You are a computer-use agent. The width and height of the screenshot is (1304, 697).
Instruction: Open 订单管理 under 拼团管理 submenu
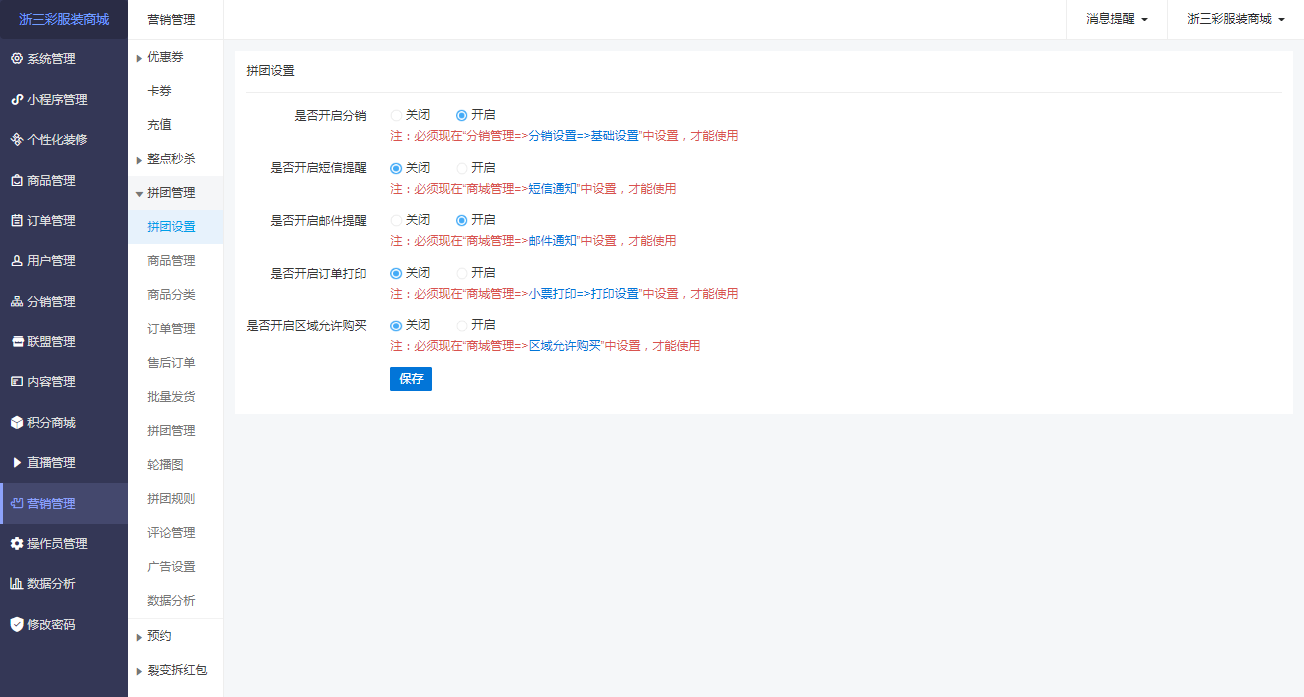coord(175,329)
